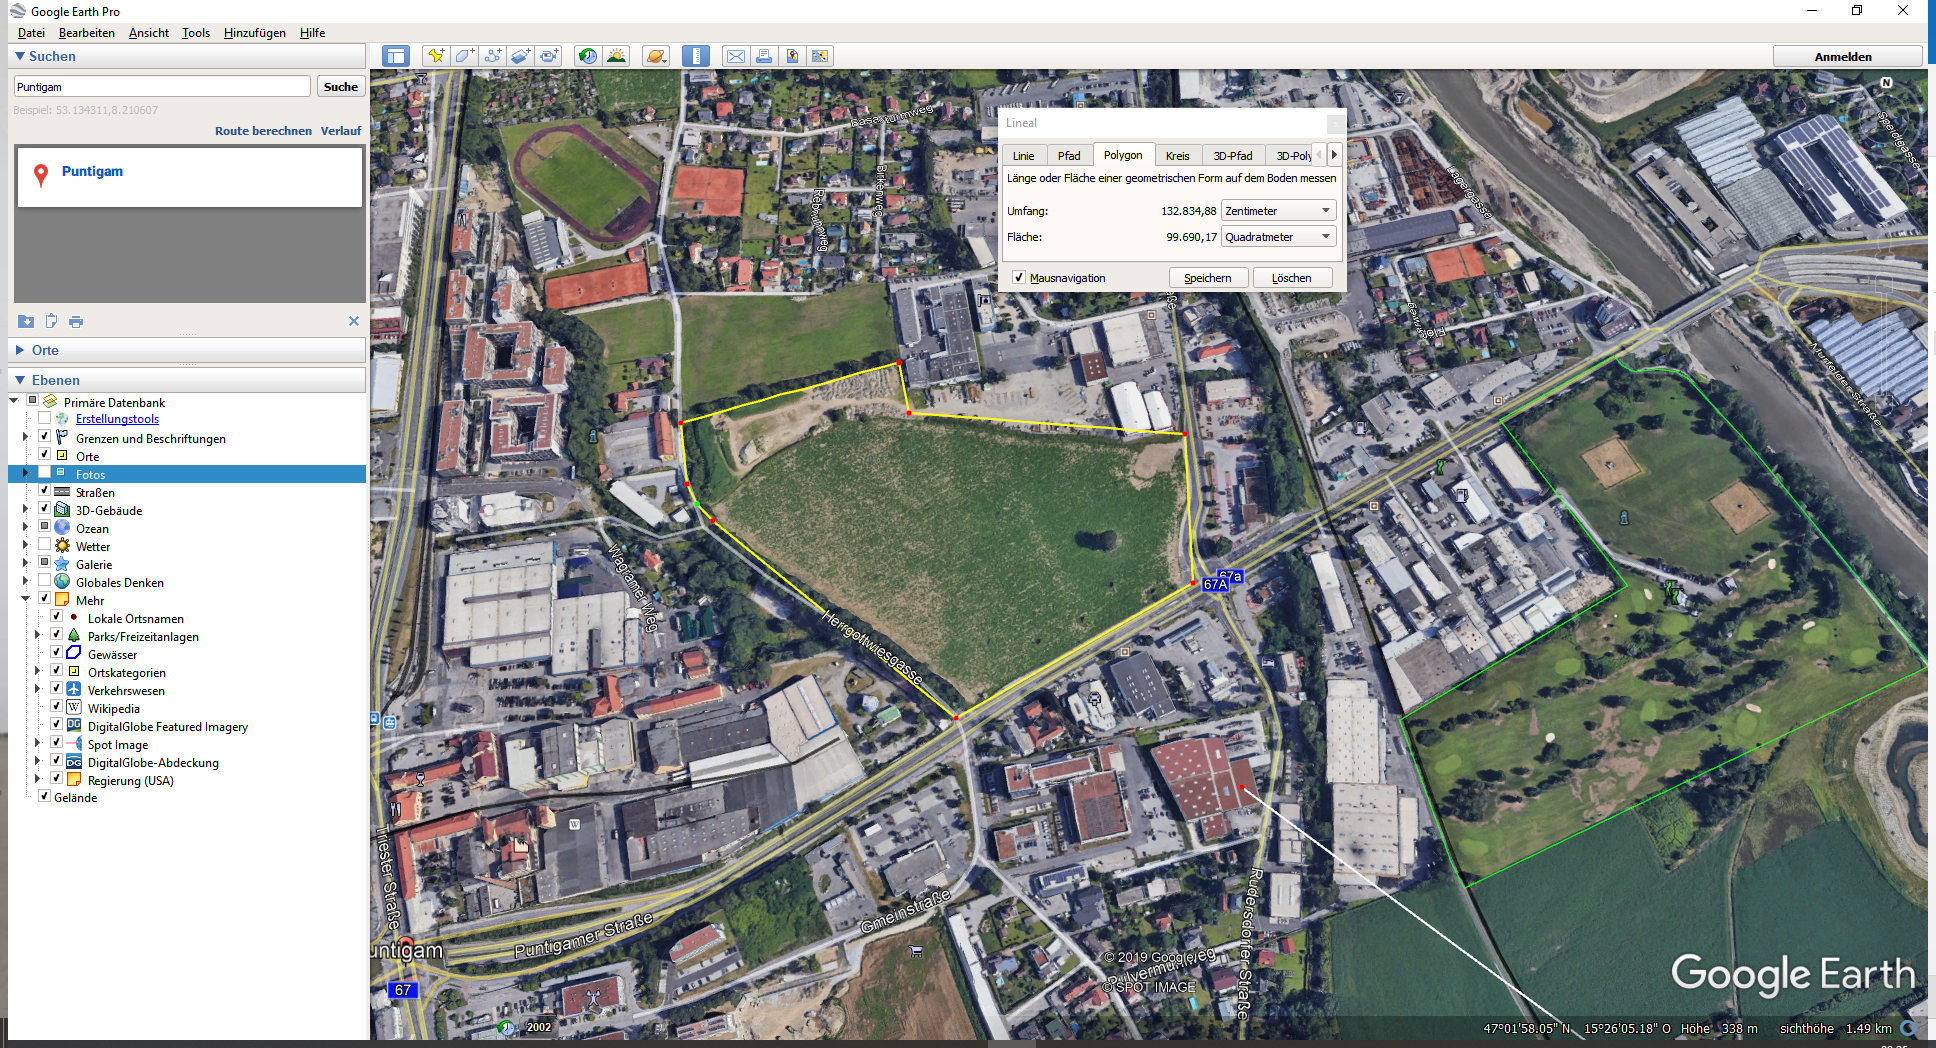Viewport: 1936px width, 1048px height.
Task: Uncheck the Wikipedia layer checkbox
Action: tap(57, 706)
